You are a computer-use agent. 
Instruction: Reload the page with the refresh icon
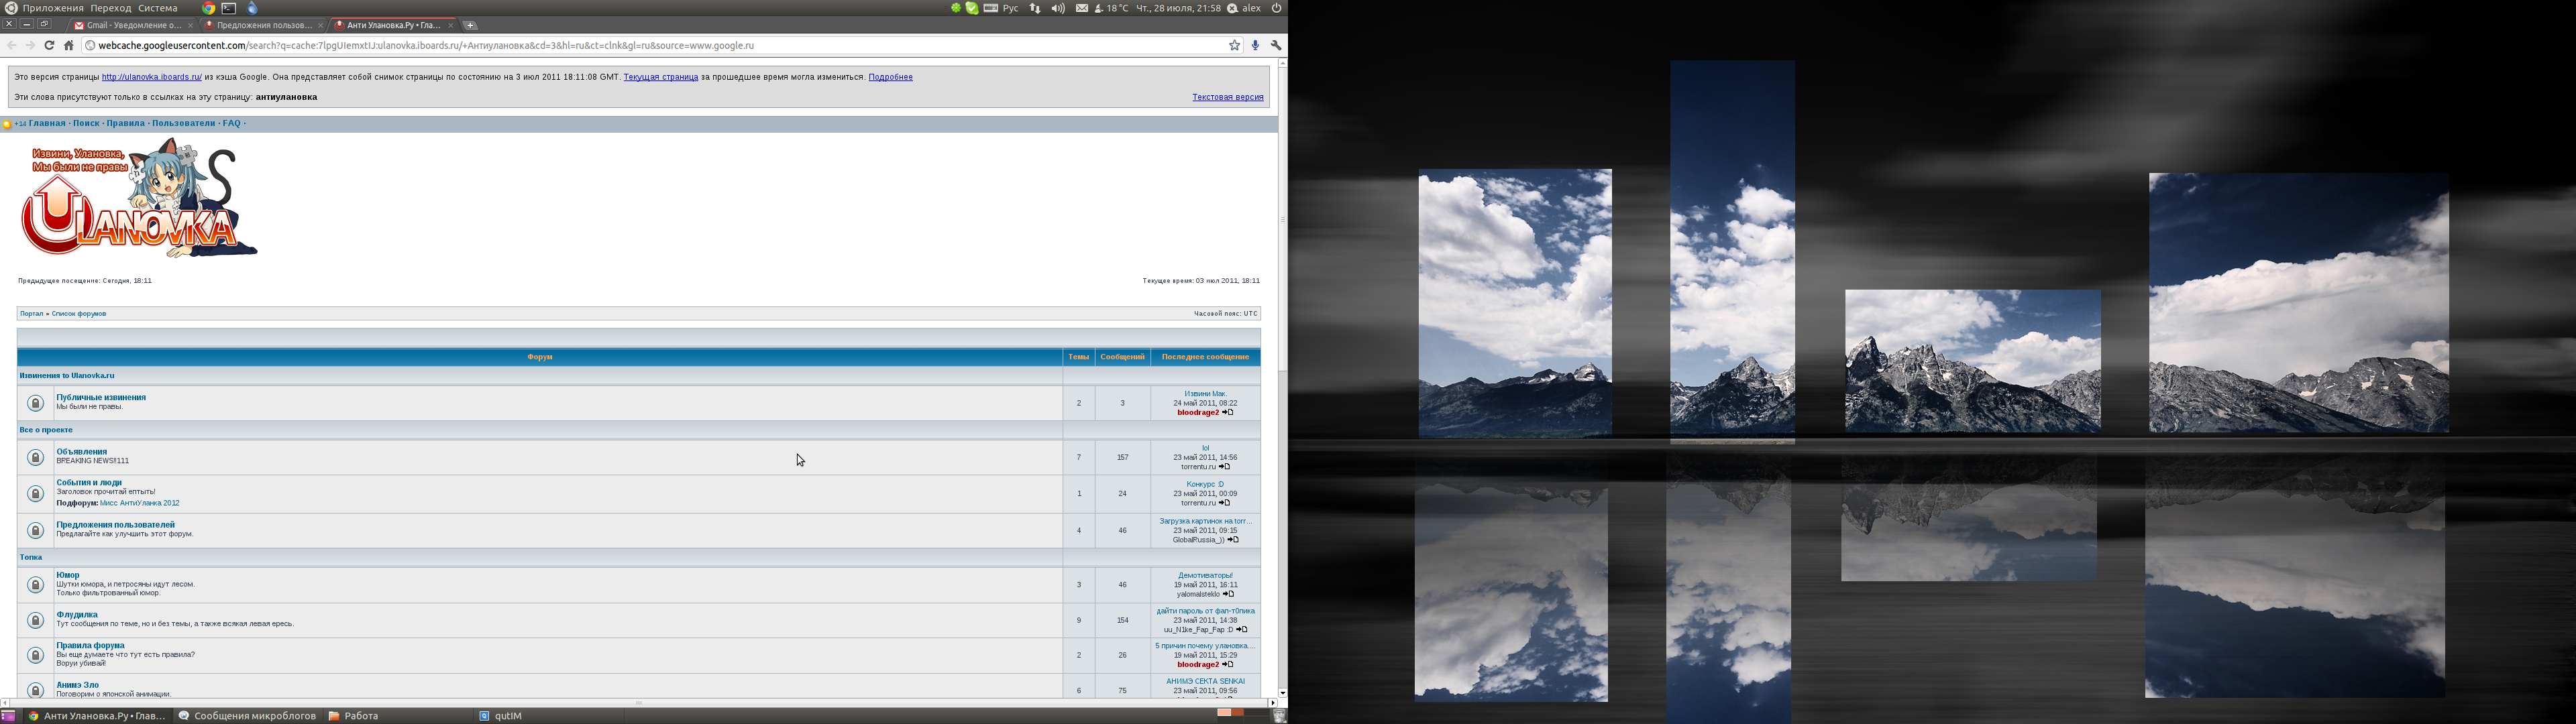coord(49,45)
